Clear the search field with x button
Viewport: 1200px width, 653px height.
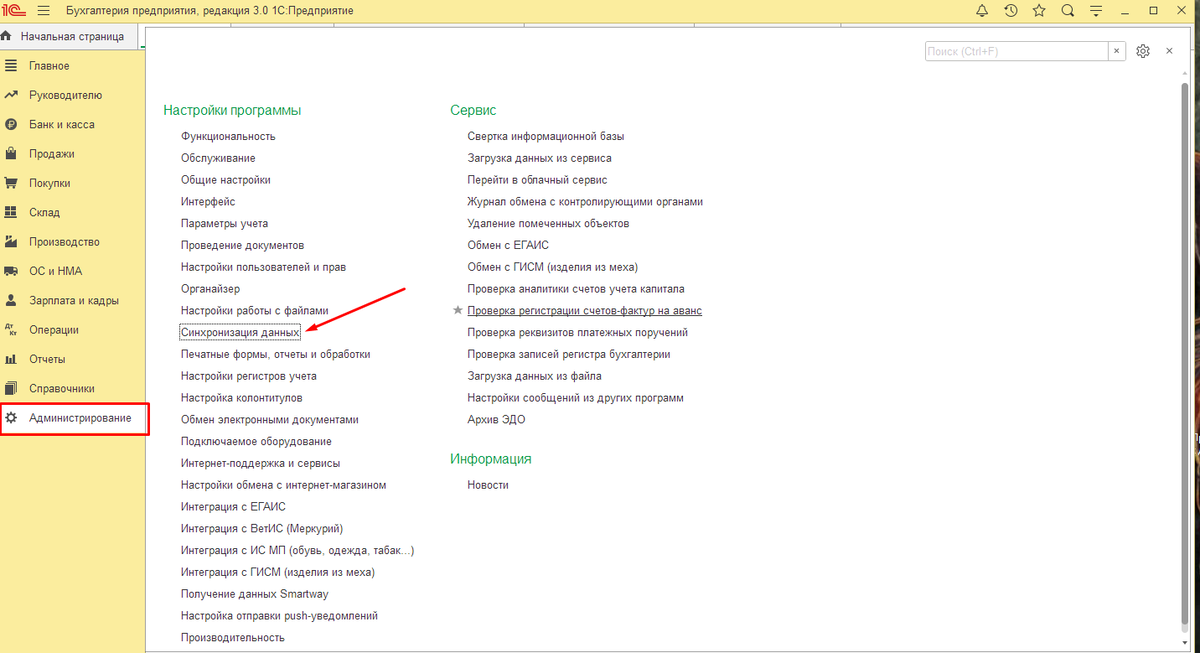1116,51
